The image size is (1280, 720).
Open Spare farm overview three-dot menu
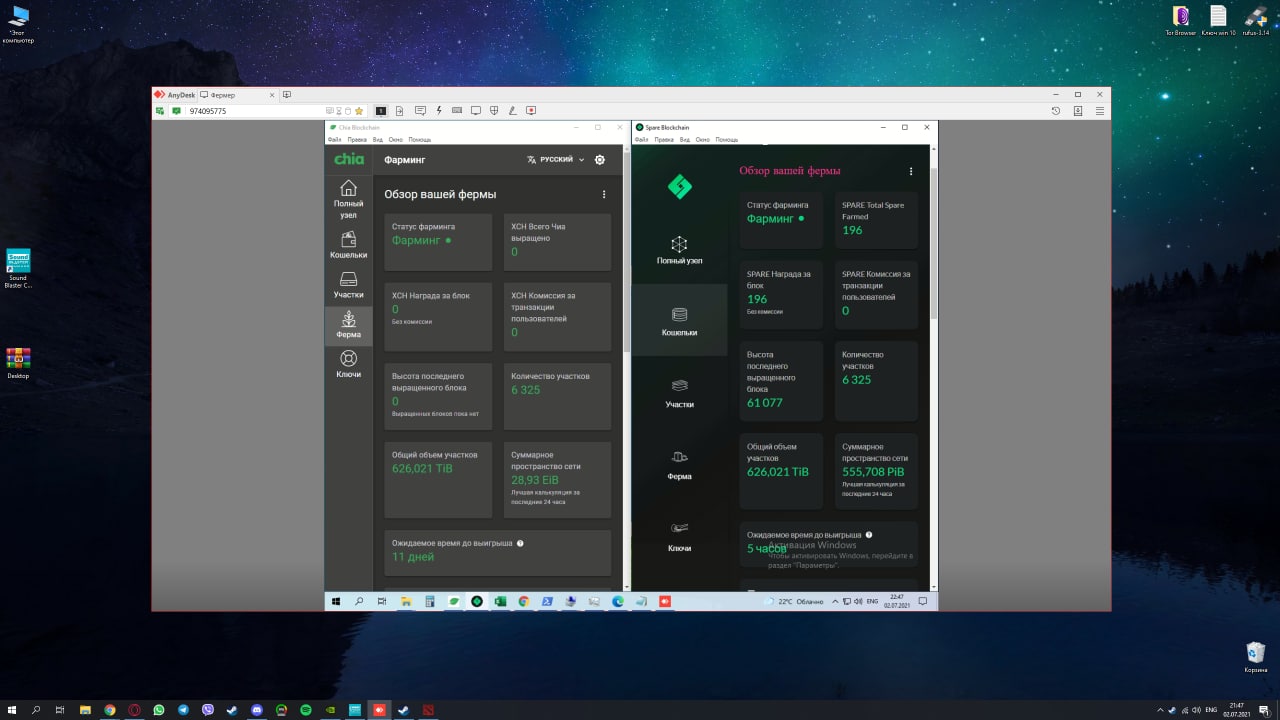pyautogui.click(x=910, y=171)
